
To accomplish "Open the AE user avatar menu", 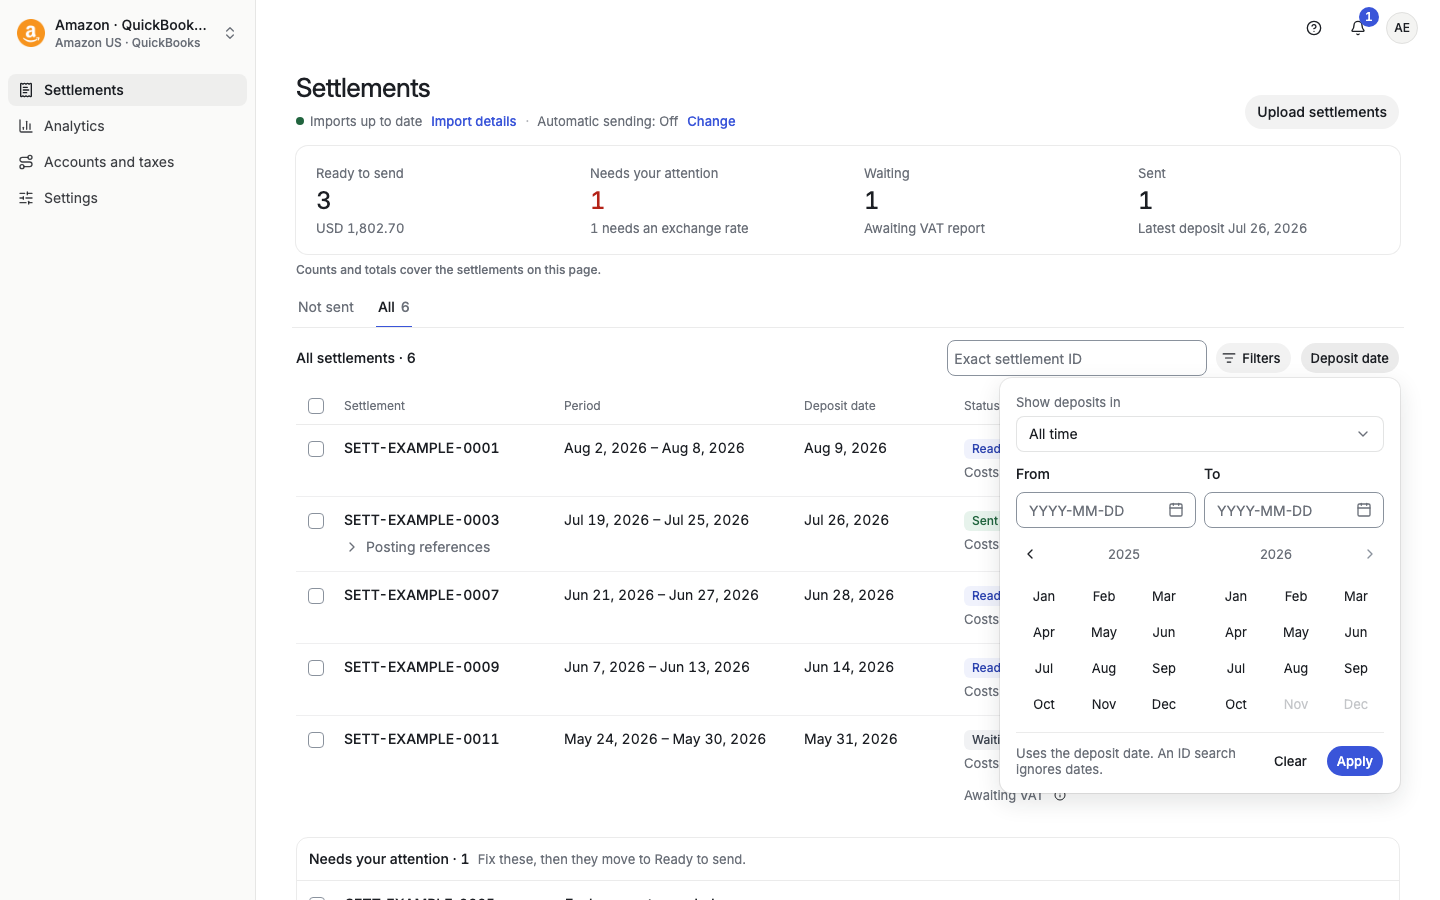I will [x=1402, y=28].
